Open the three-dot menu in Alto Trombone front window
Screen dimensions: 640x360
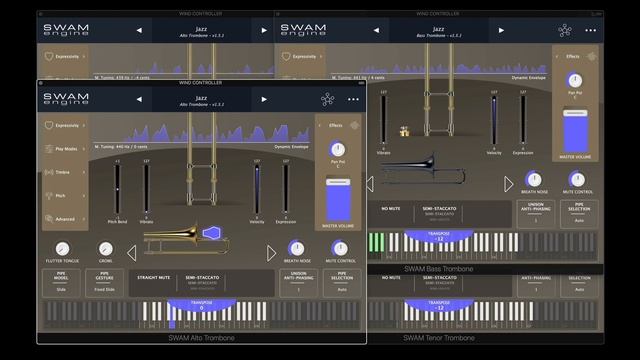(x=353, y=99)
